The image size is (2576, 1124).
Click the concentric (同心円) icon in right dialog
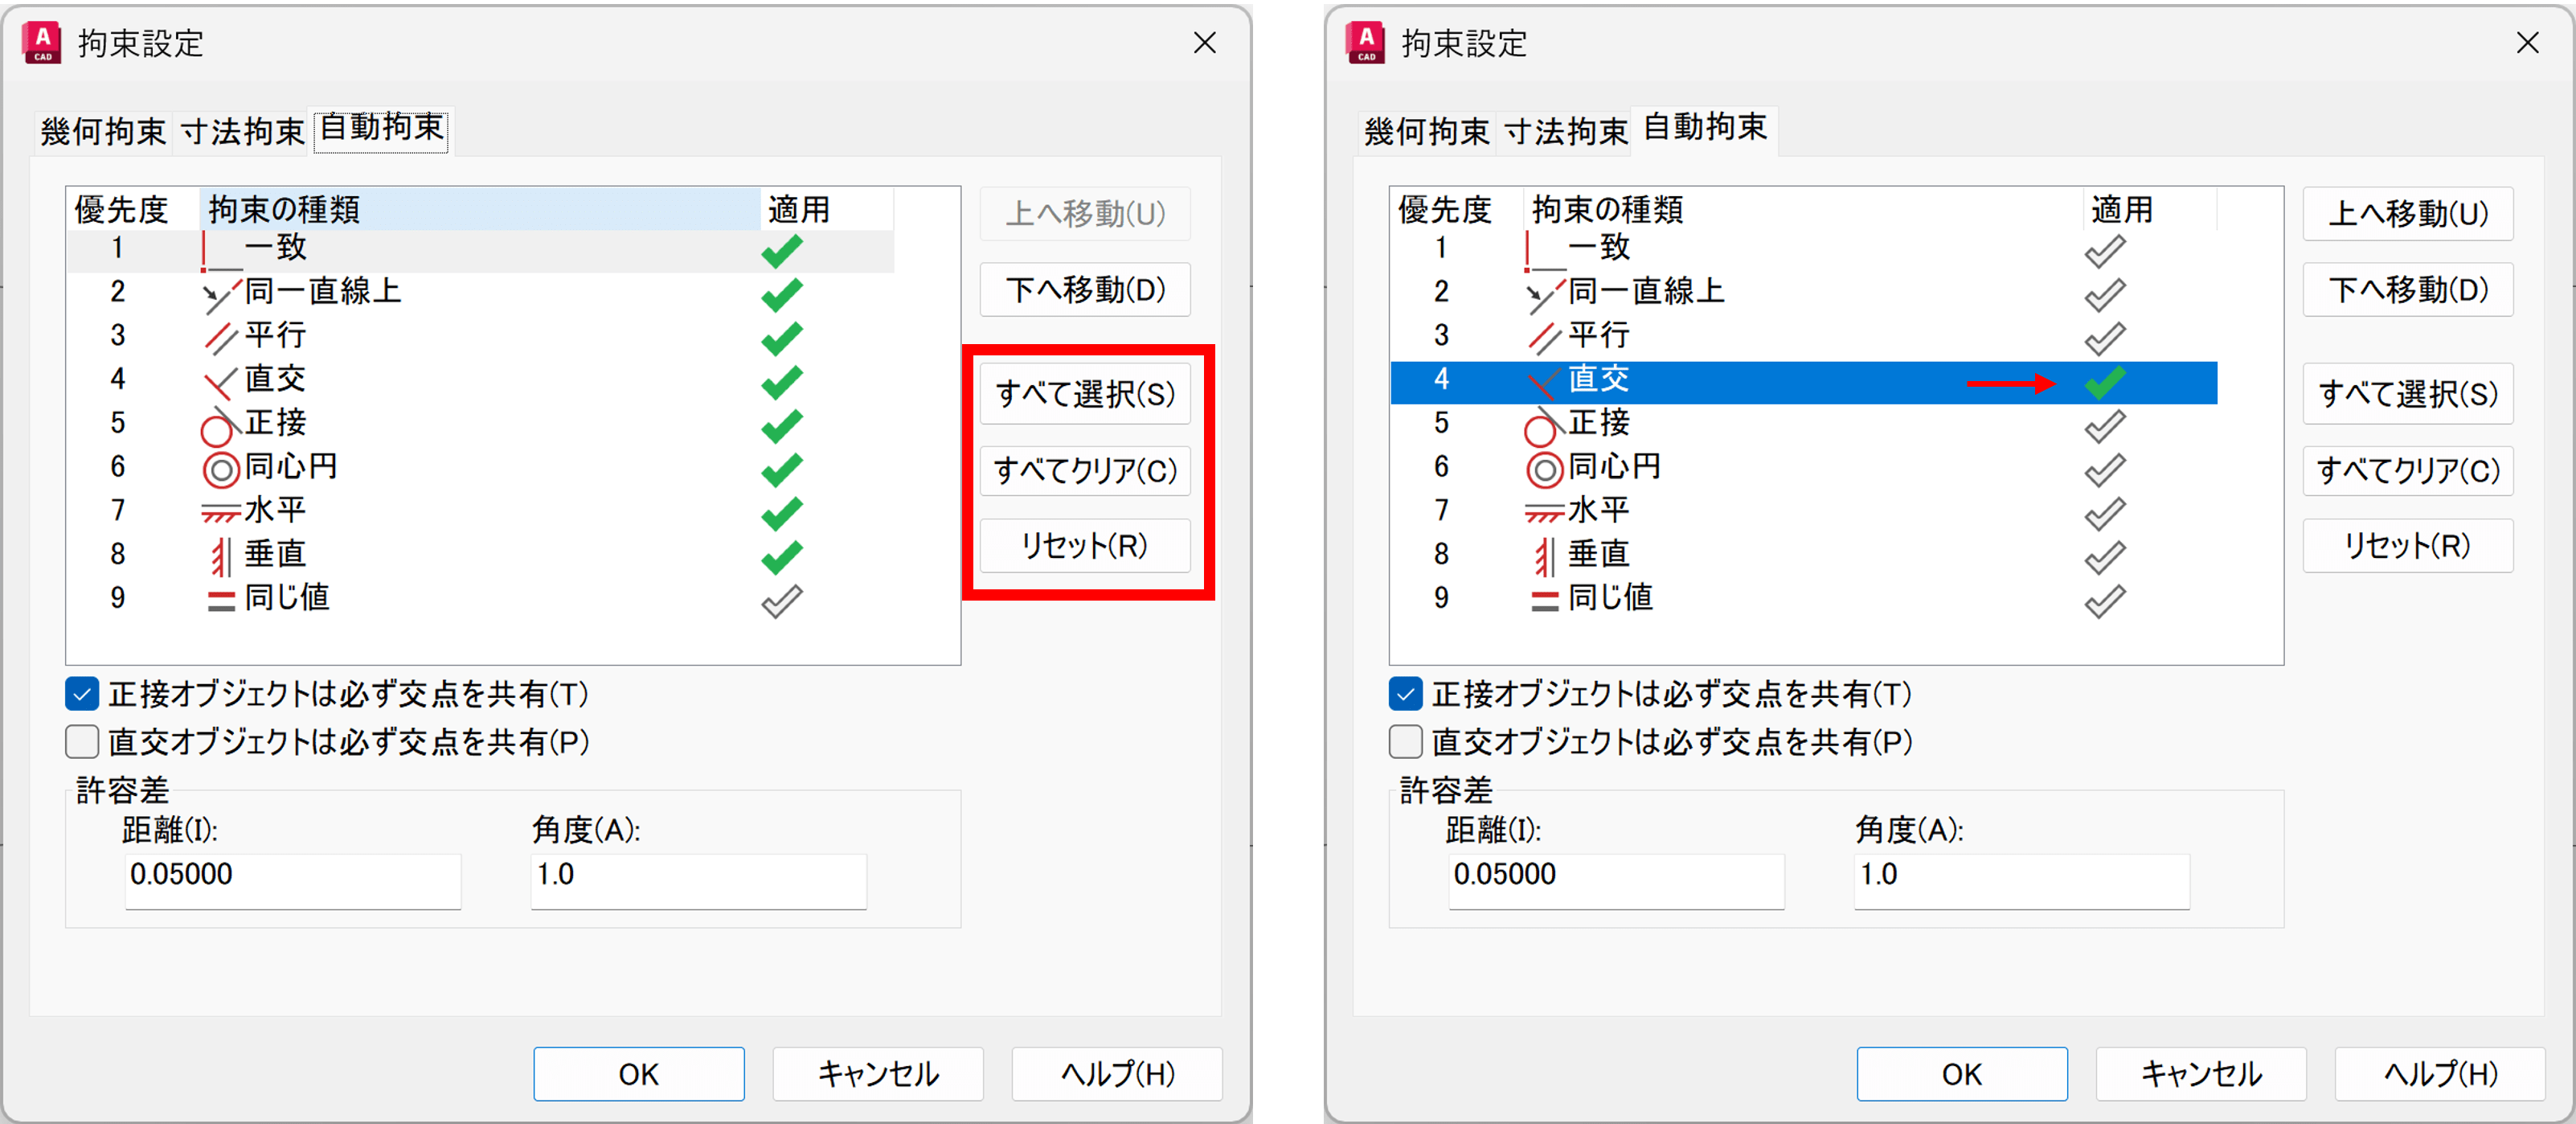(1544, 469)
